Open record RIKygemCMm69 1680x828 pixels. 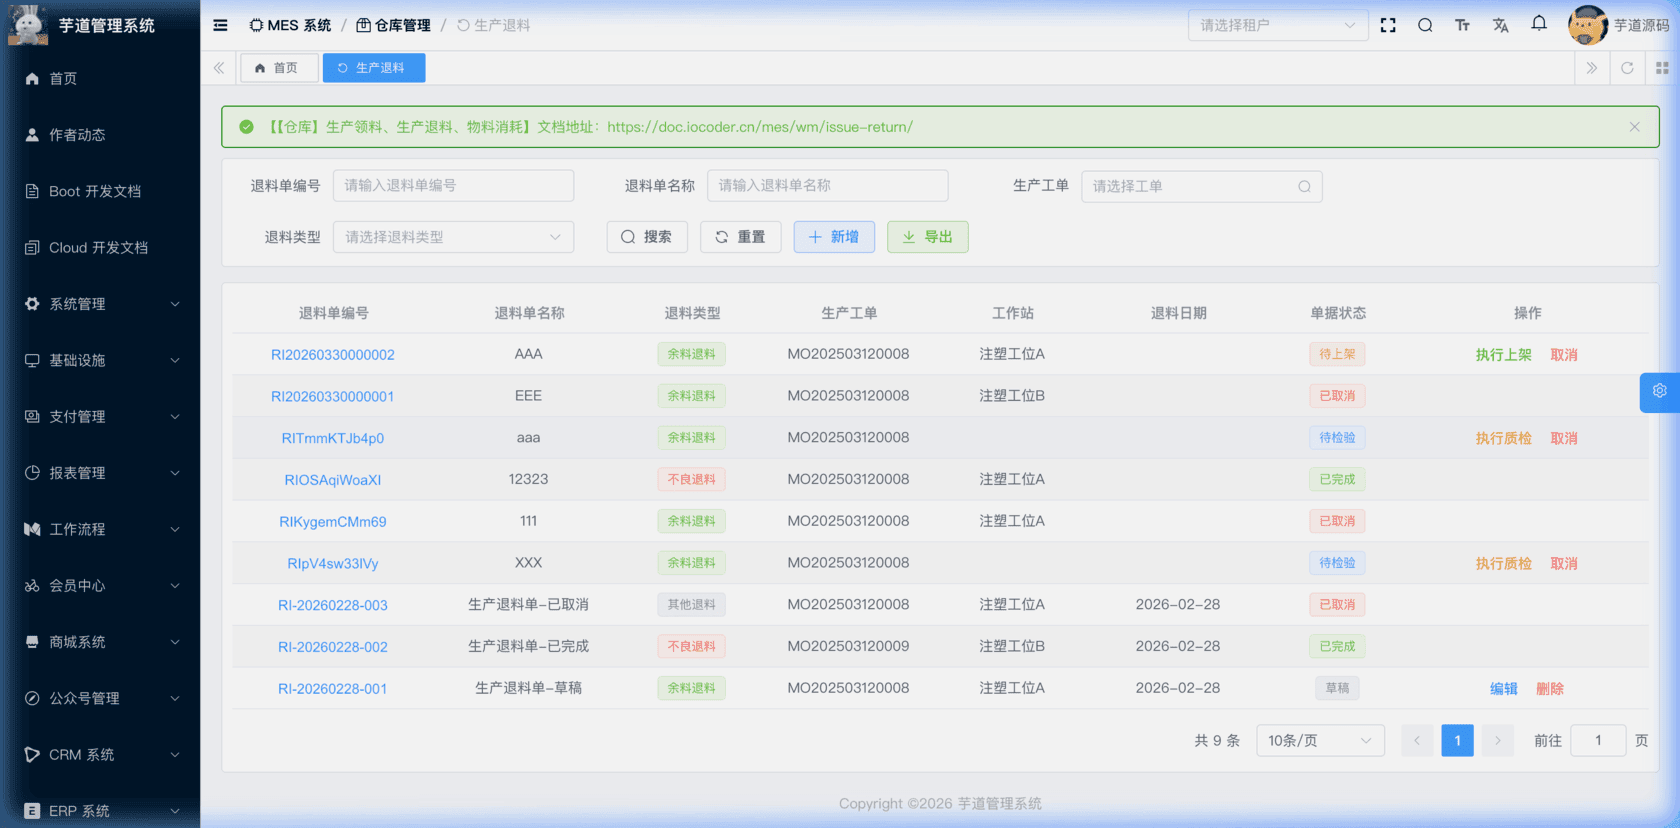(333, 522)
